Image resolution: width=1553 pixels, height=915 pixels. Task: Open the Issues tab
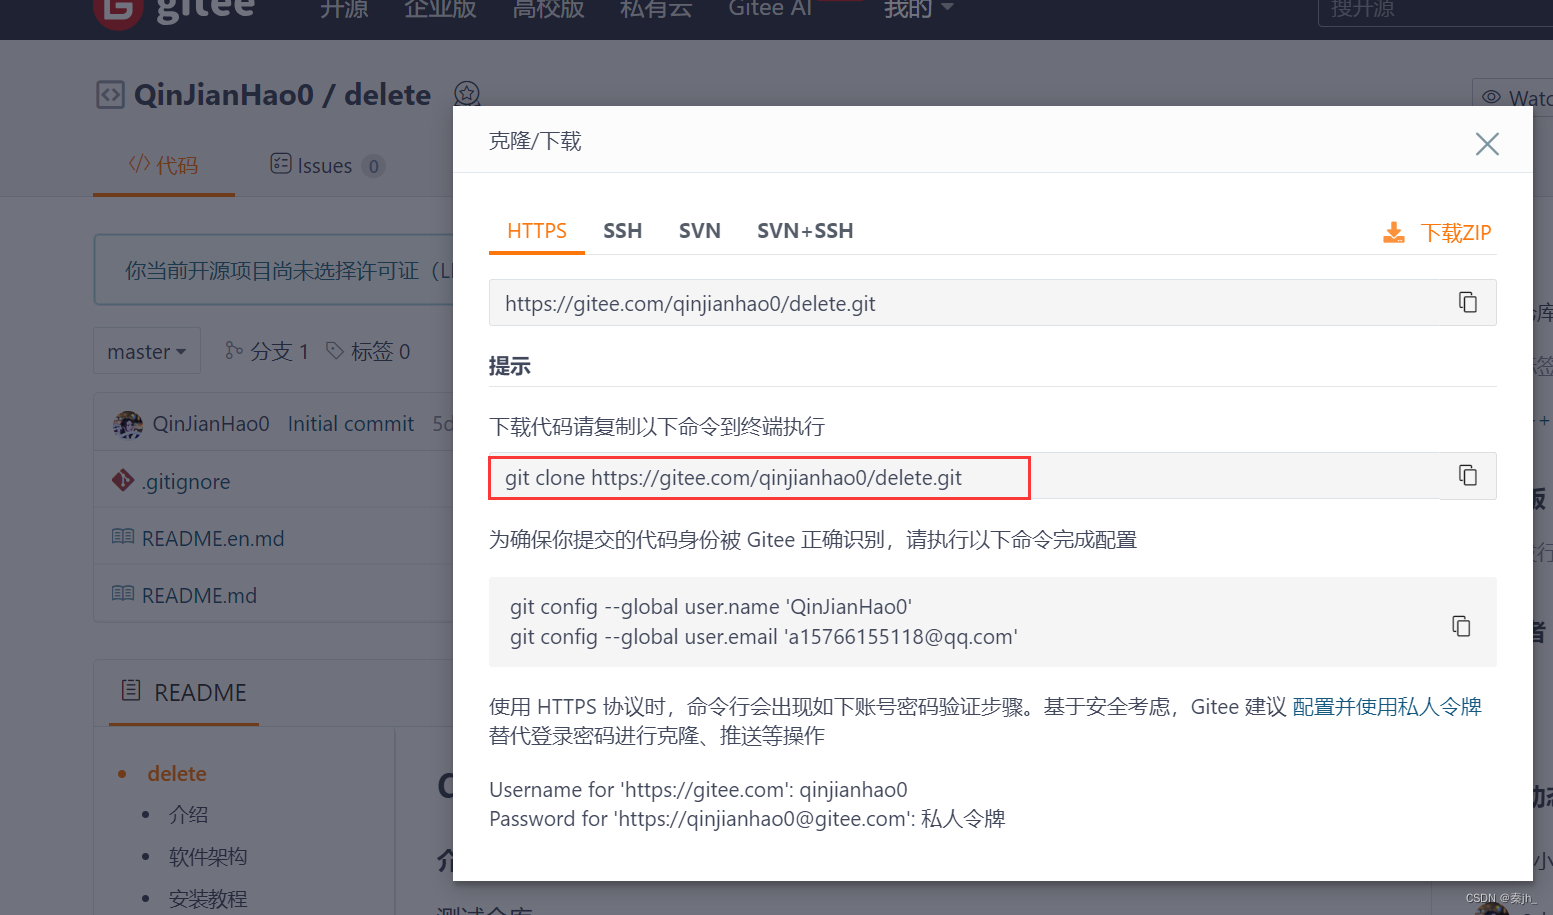pyautogui.click(x=326, y=166)
